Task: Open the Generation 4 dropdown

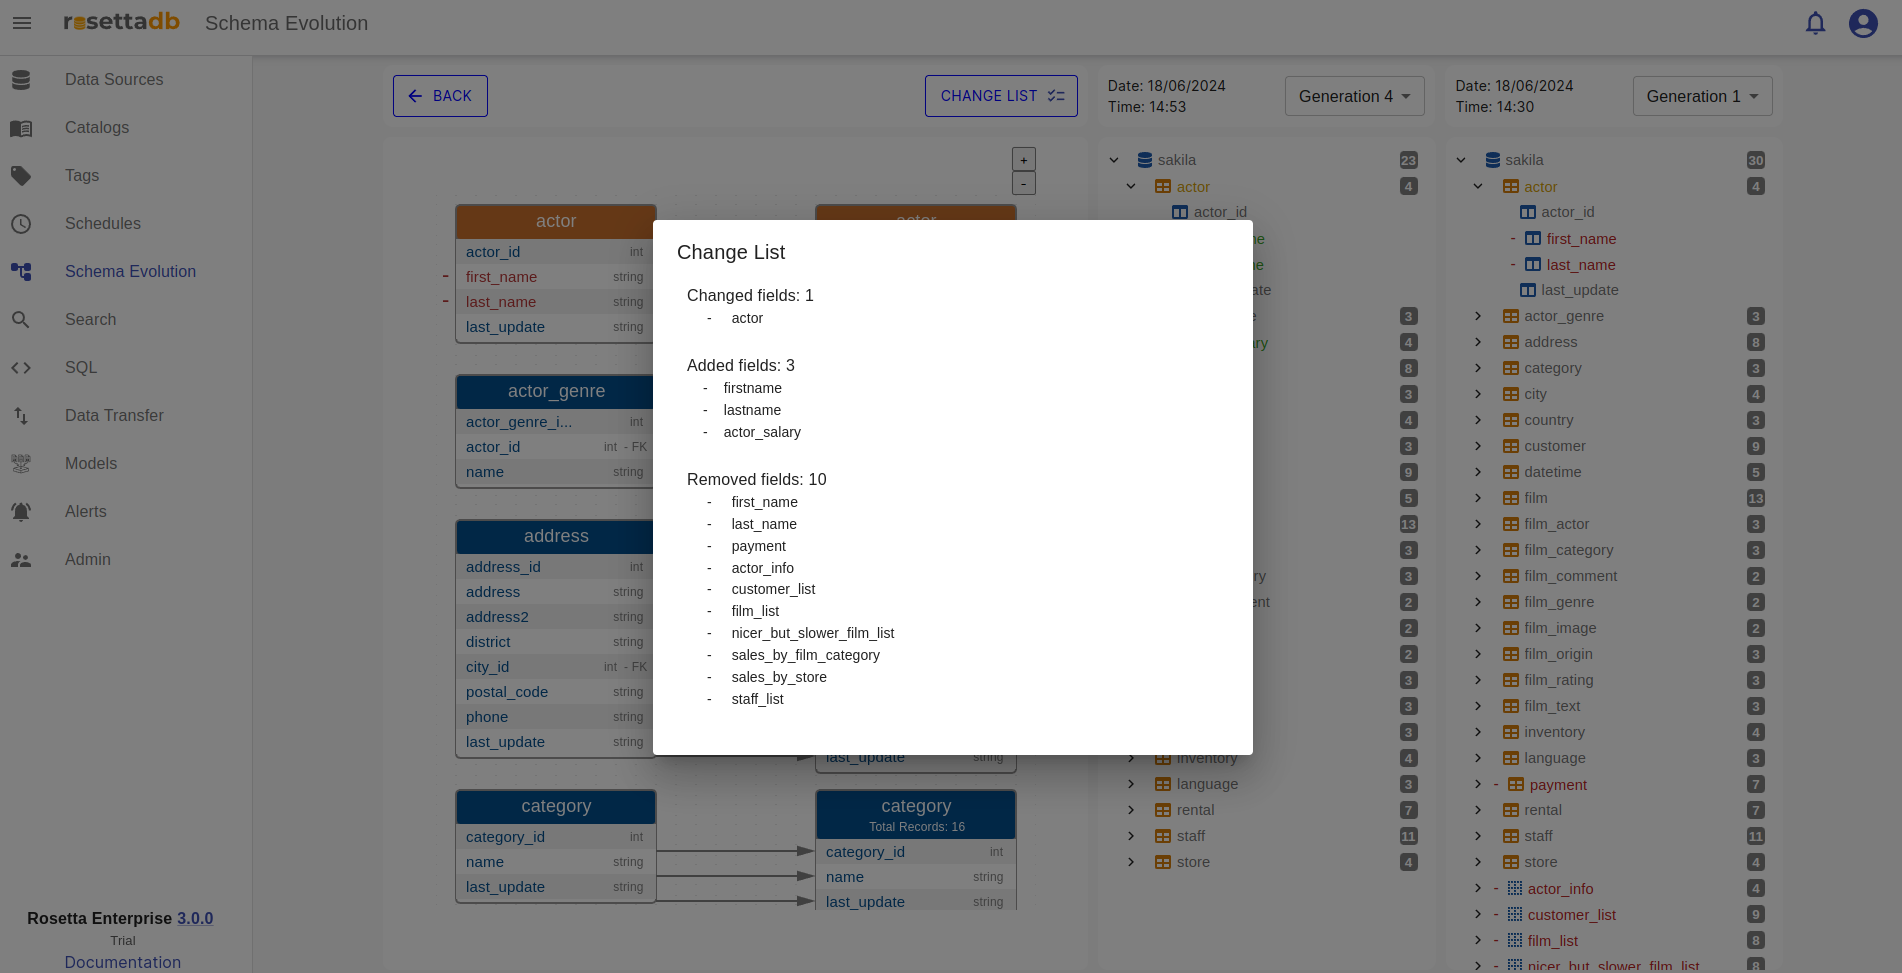Action: 1354,96
